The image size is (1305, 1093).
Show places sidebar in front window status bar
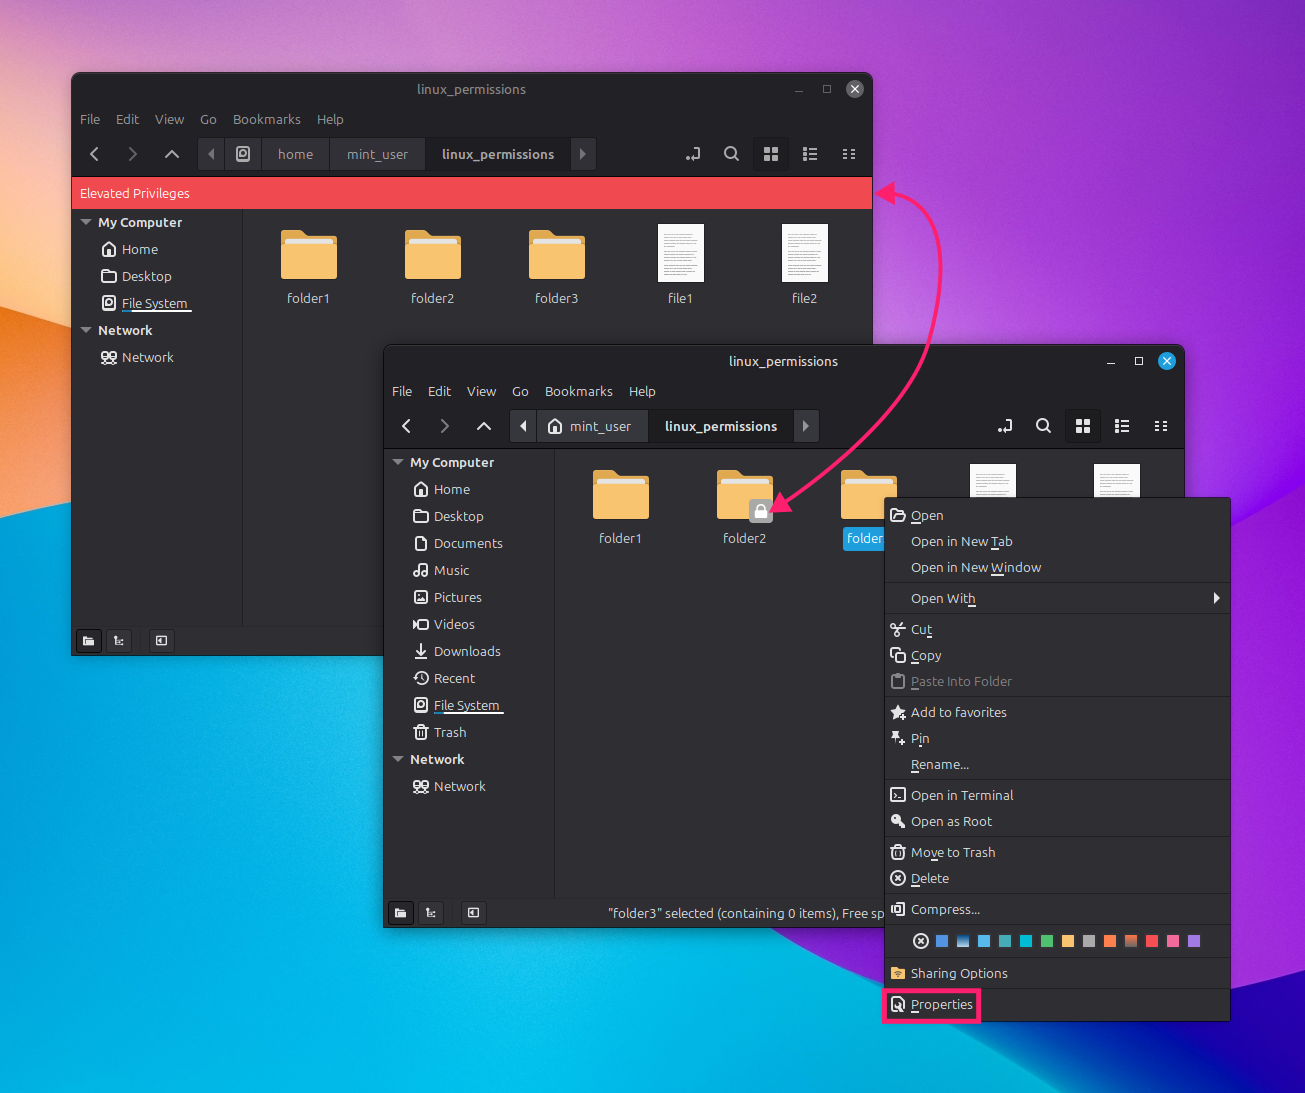401,912
